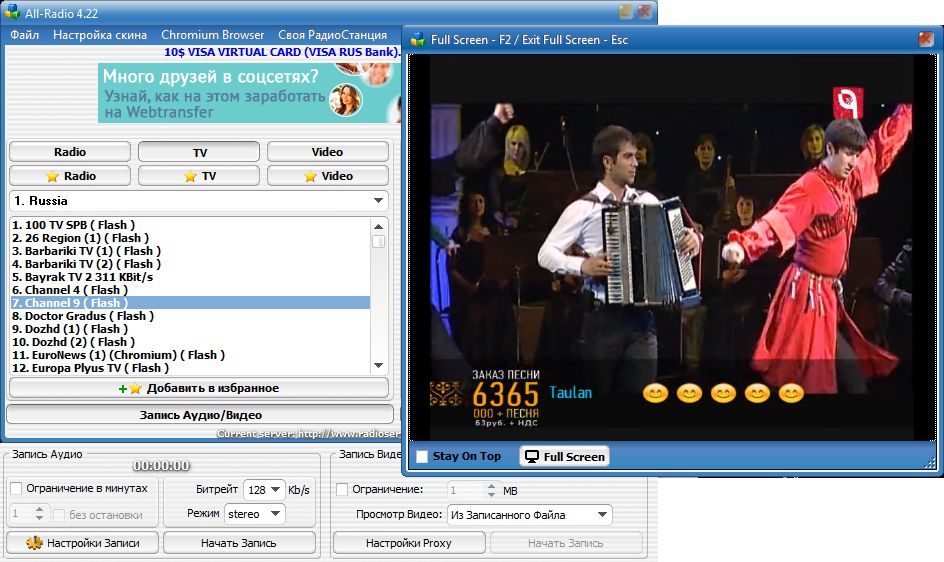Image resolution: width=944 pixels, height=562 pixels.
Task: Open the Настройки Proxy button
Action: pyautogui.click(x=408, y=543)
